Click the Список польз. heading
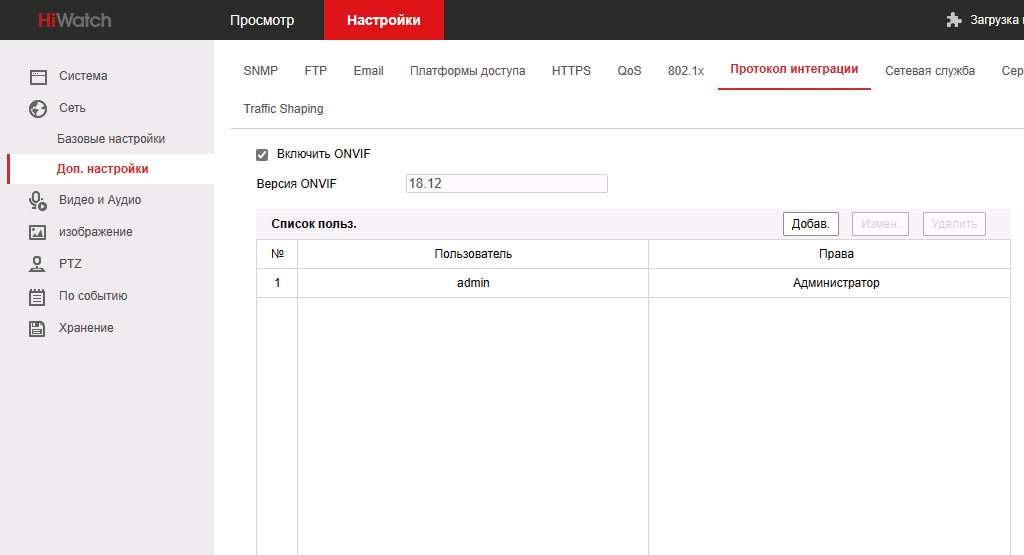This screenshot has width=1024, height=555. click(314, 224)
